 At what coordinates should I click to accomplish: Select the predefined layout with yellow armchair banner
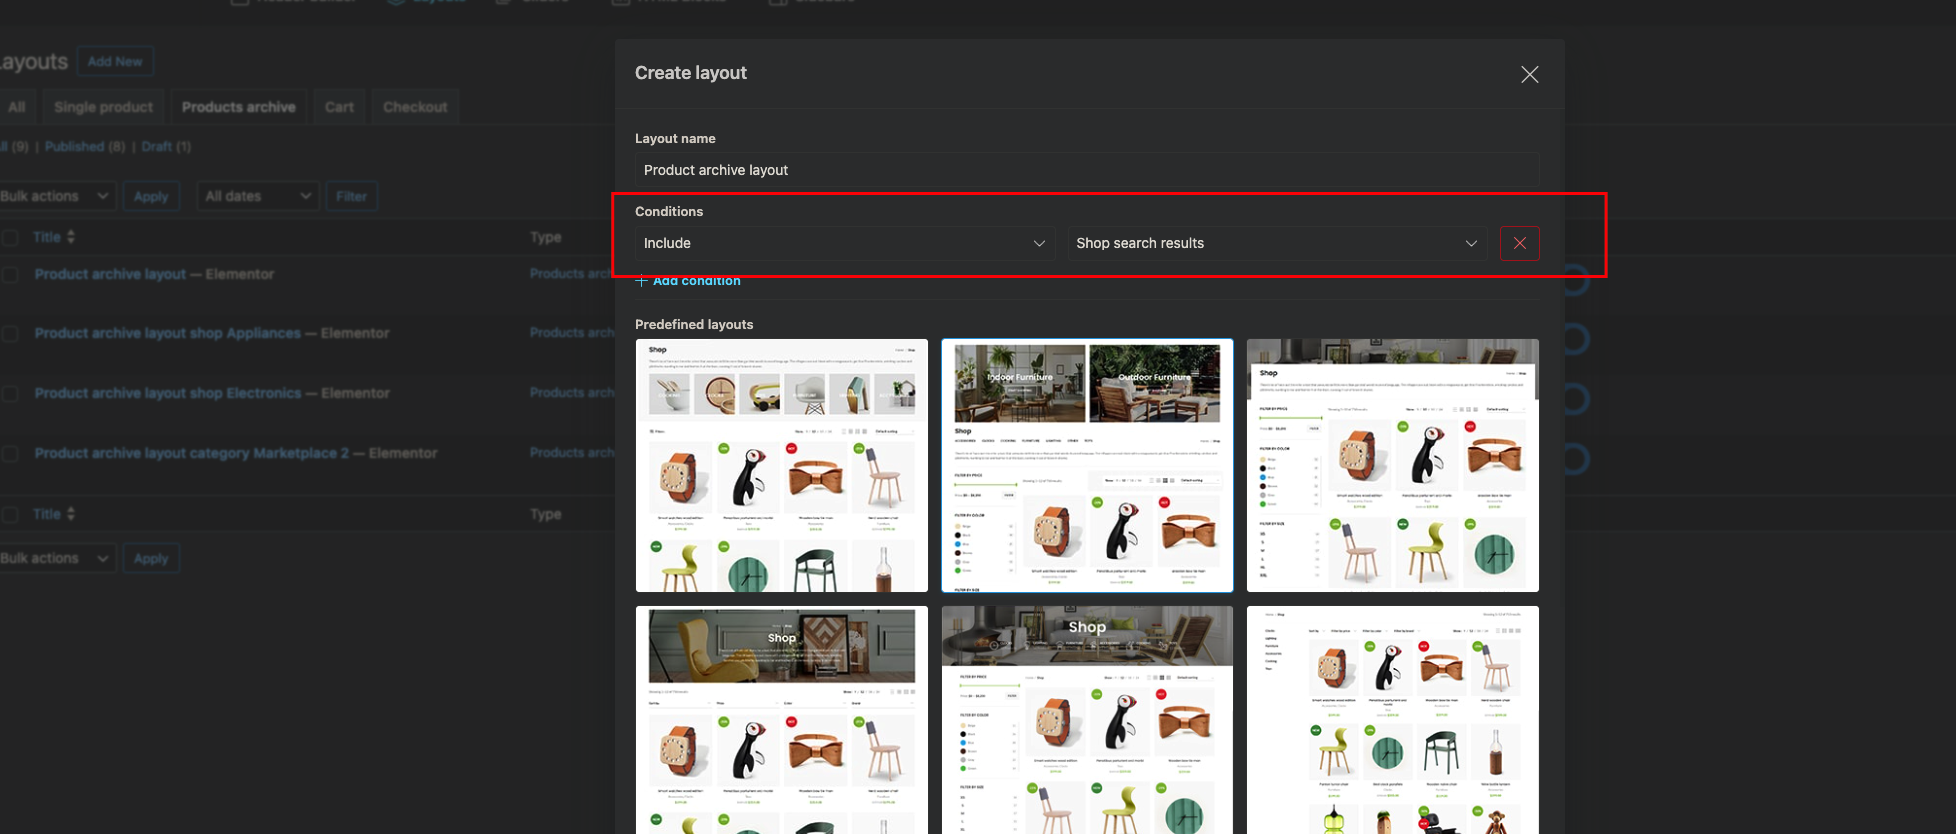coord(782,720)
